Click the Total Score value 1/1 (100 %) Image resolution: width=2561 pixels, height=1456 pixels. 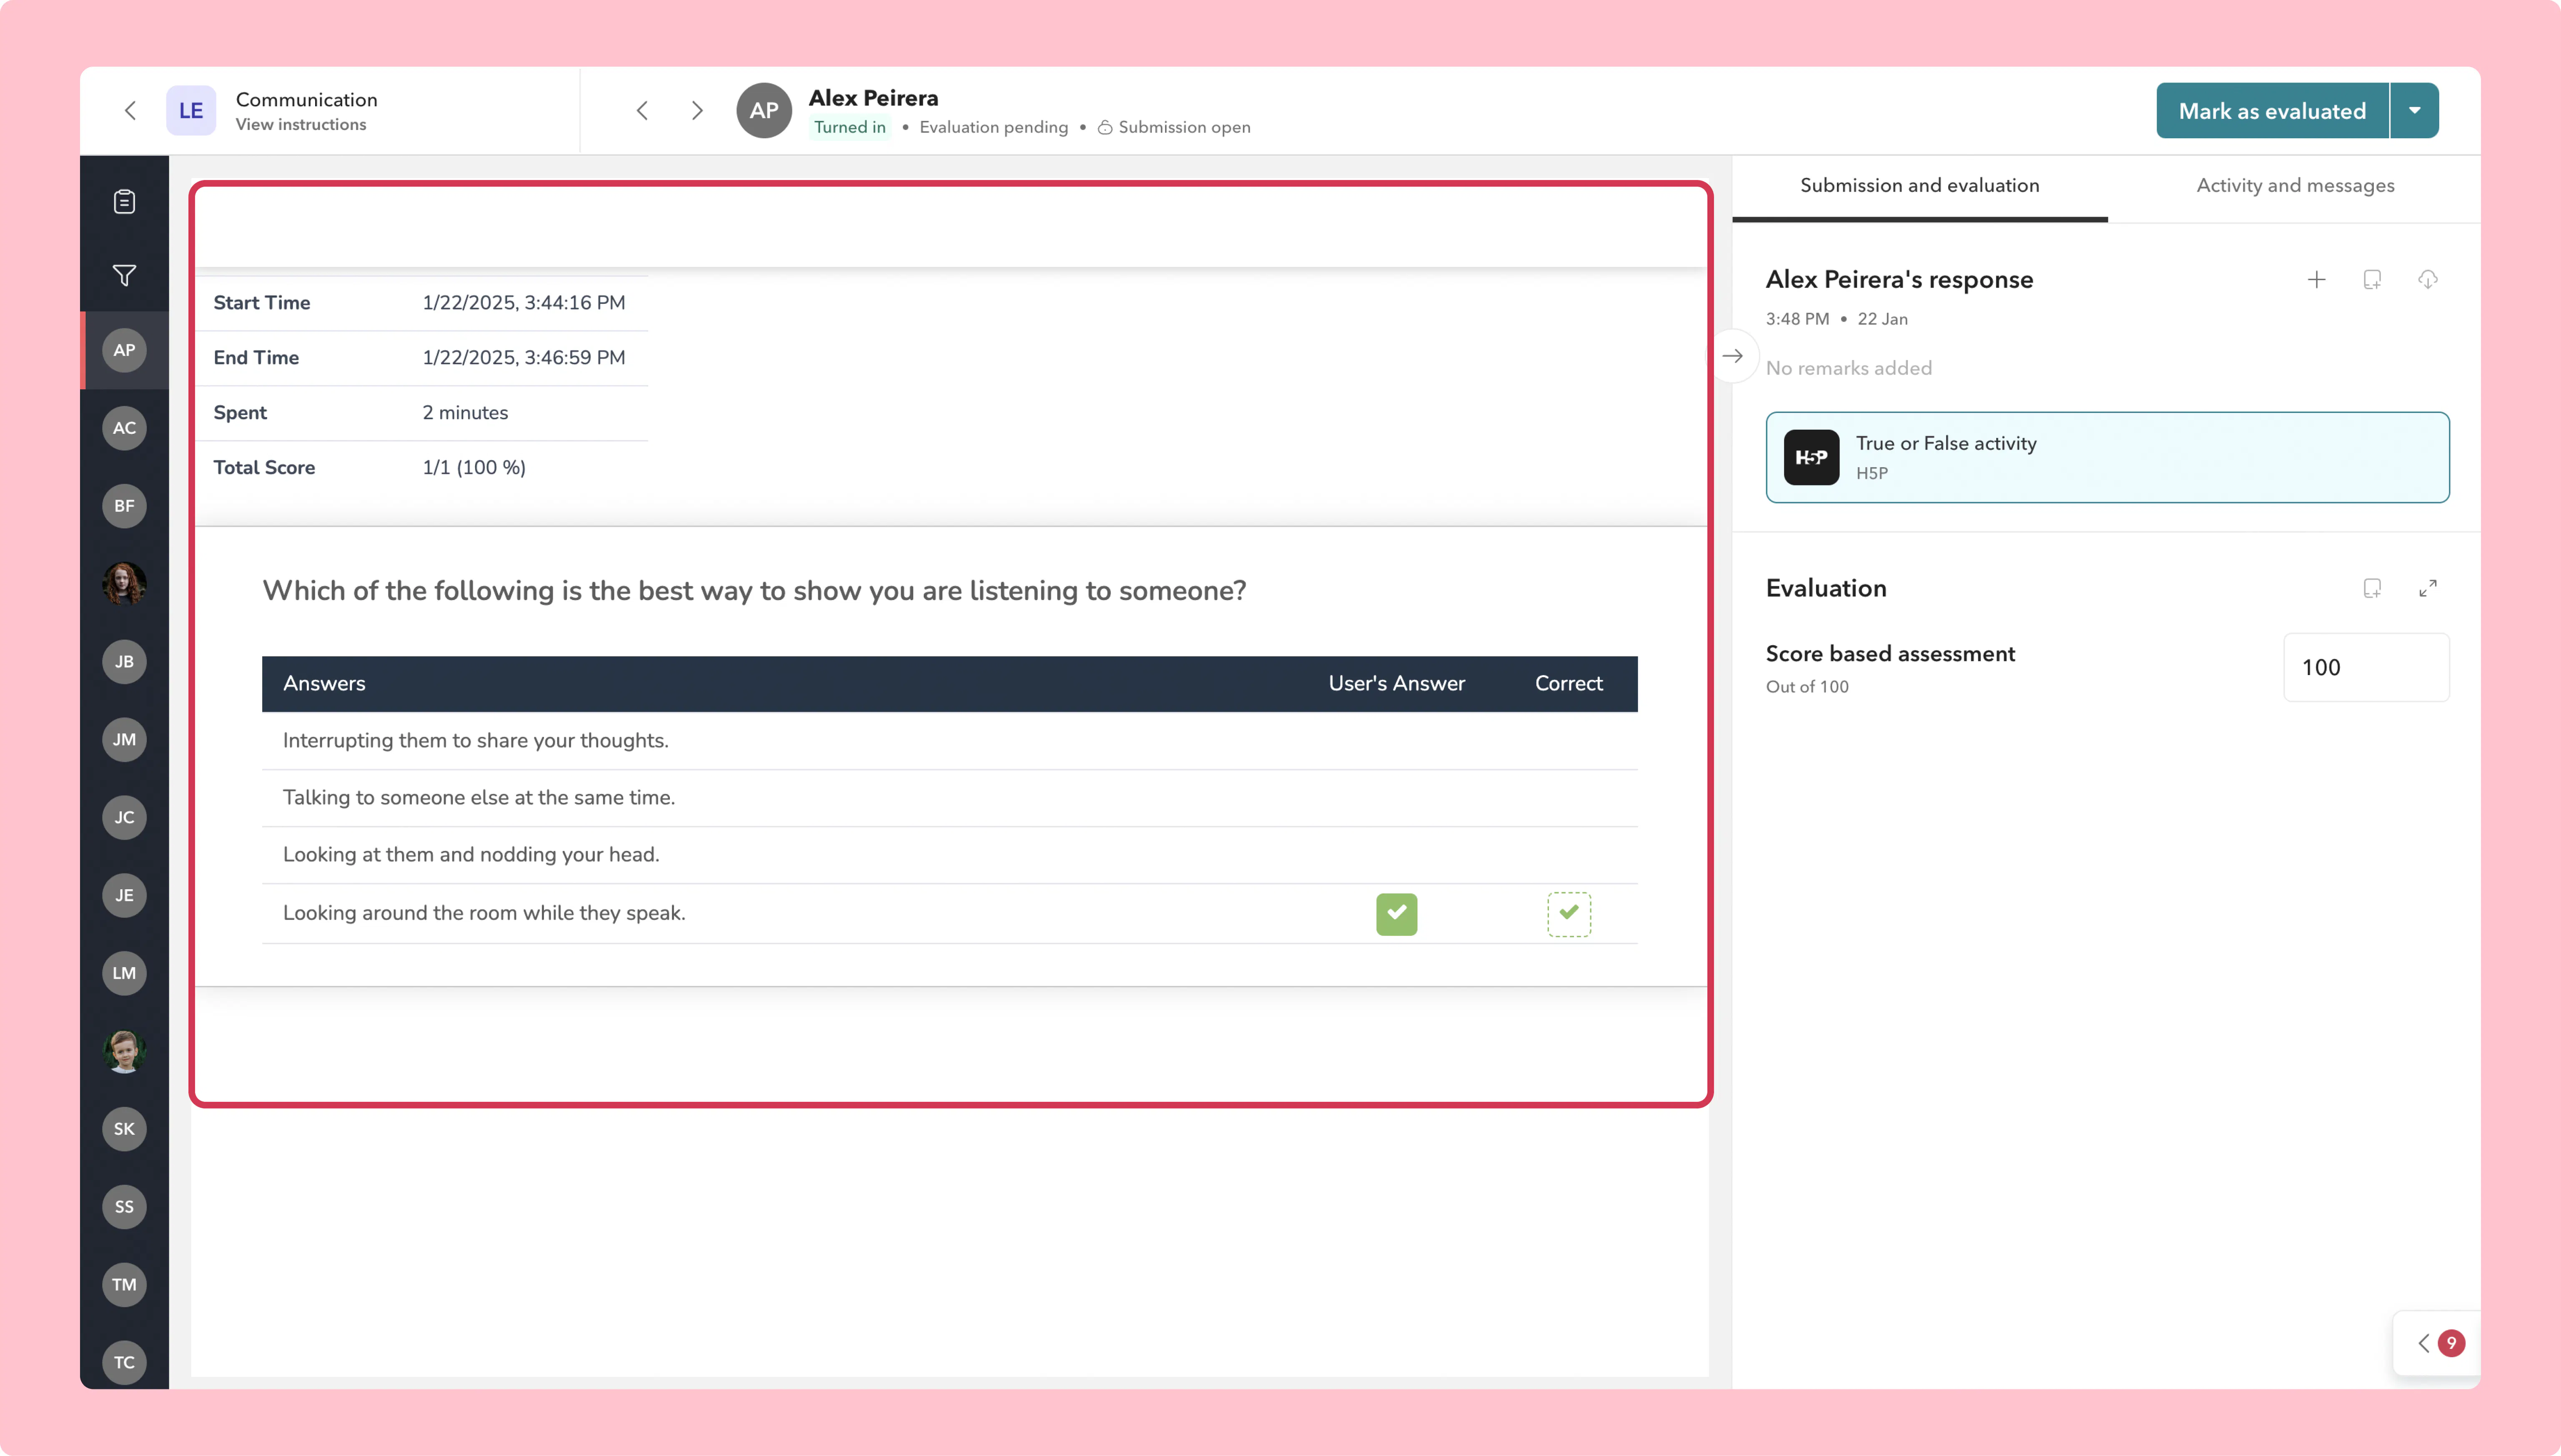(x=474, y=468)
